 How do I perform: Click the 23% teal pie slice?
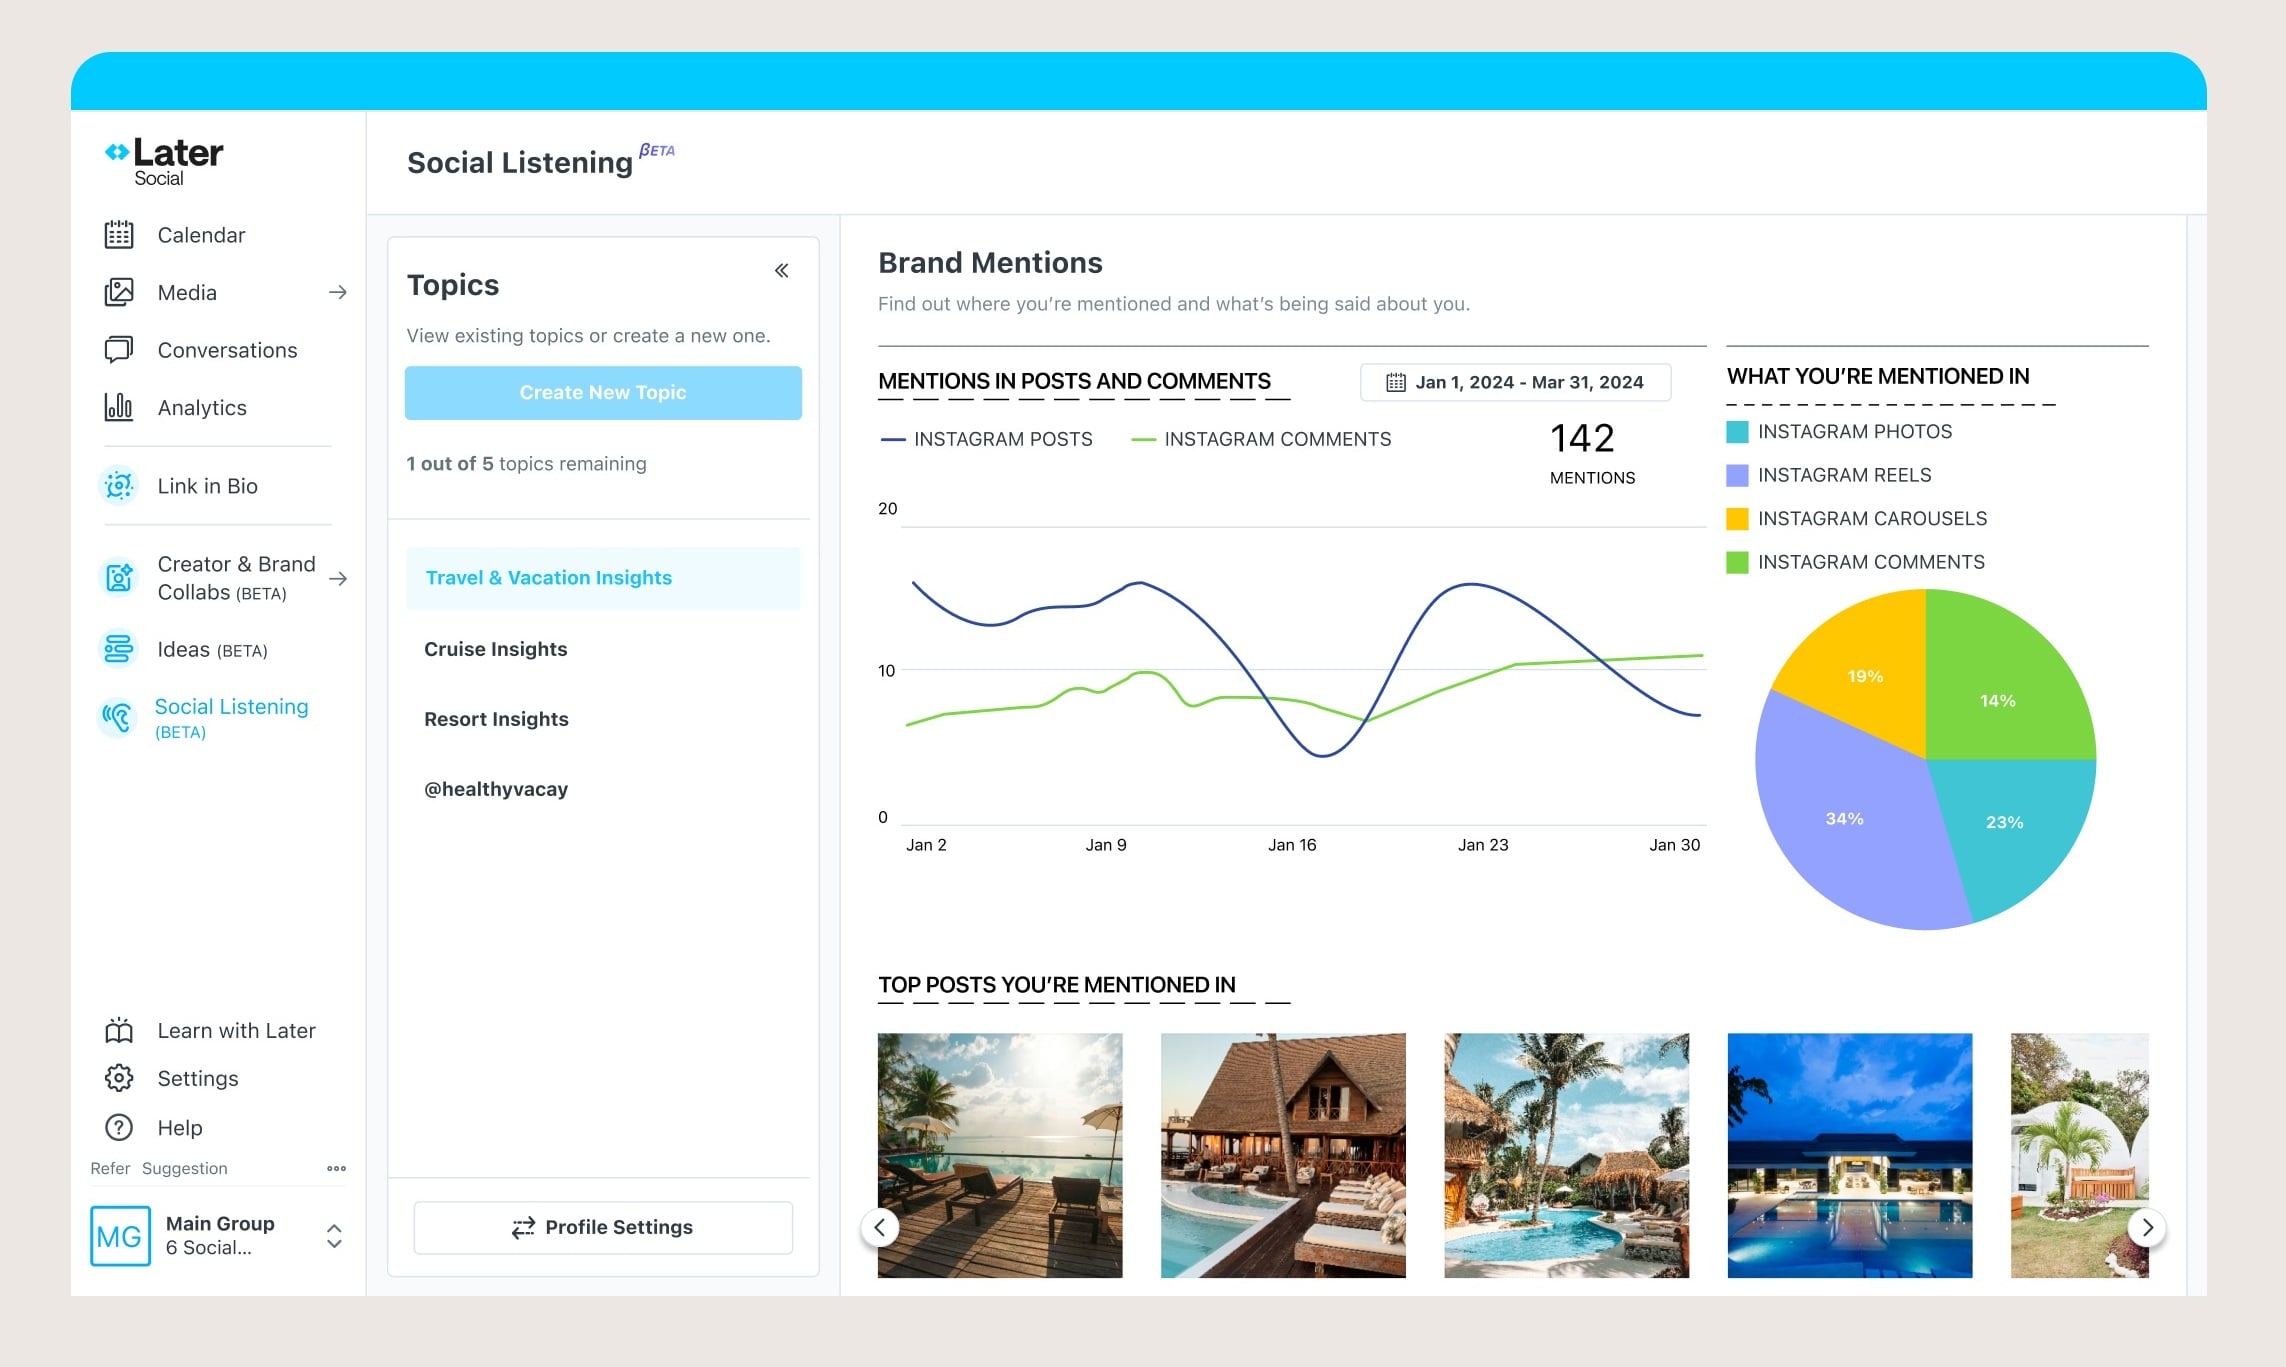(x=2004, y=822)
